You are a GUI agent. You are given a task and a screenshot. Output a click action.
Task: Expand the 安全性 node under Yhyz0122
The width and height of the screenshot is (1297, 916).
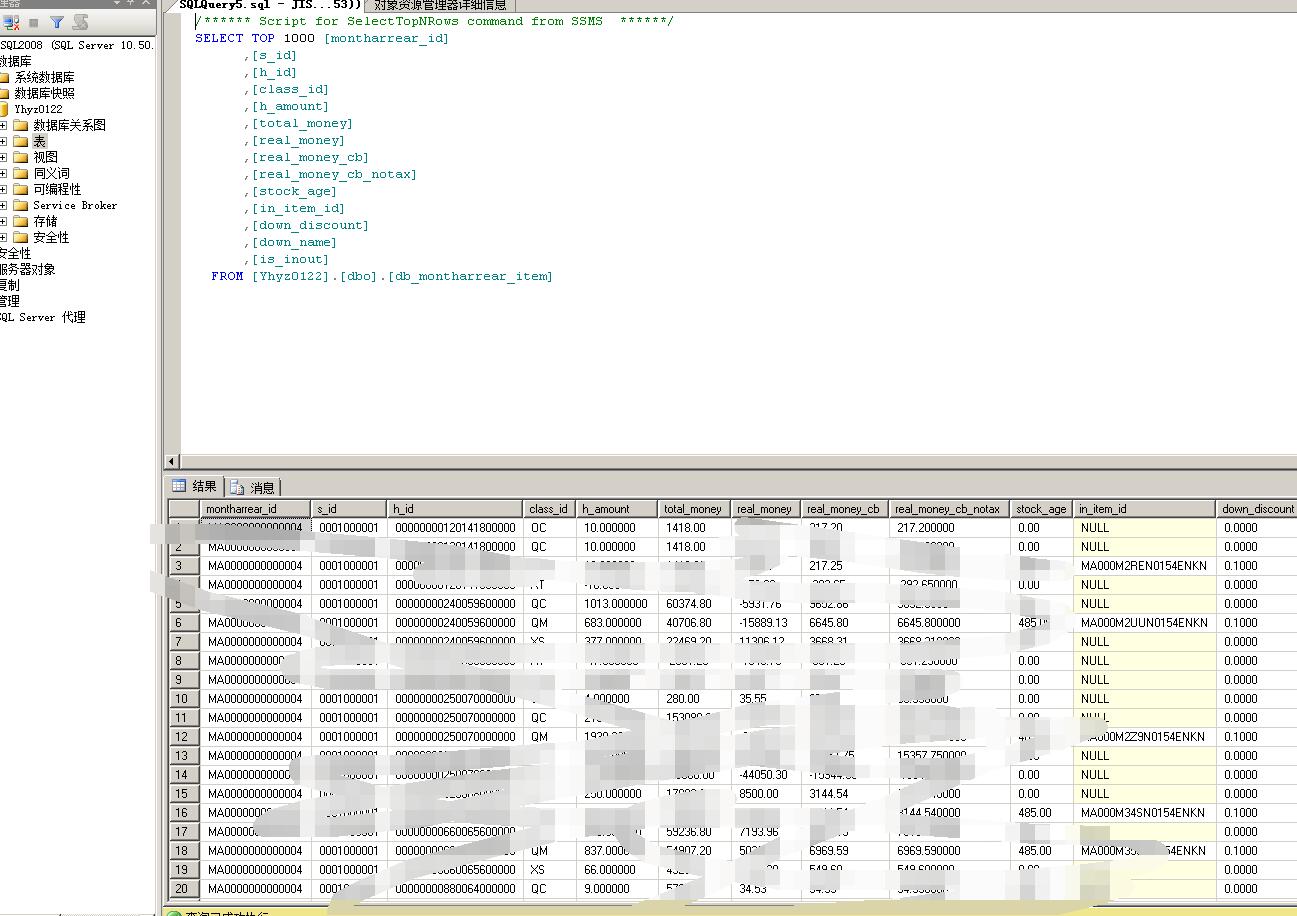3,237
